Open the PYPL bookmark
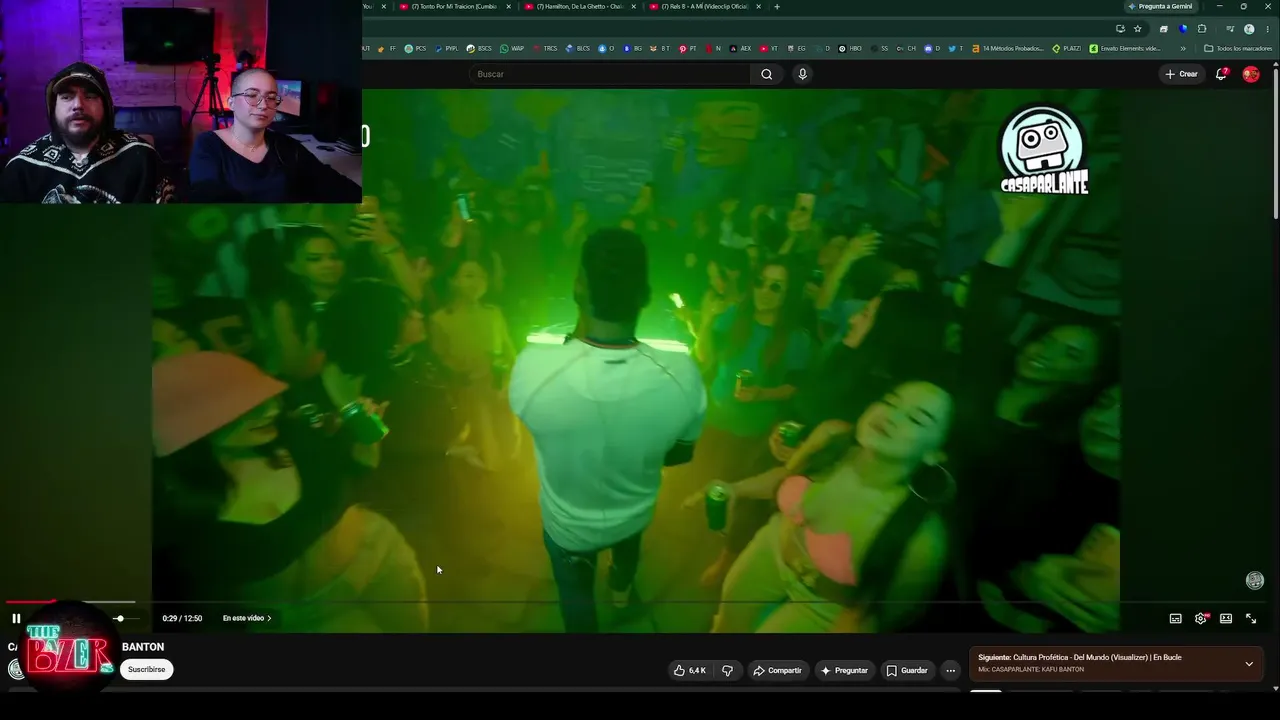Screen dimensions: 1280x720 tap(446, 48)
